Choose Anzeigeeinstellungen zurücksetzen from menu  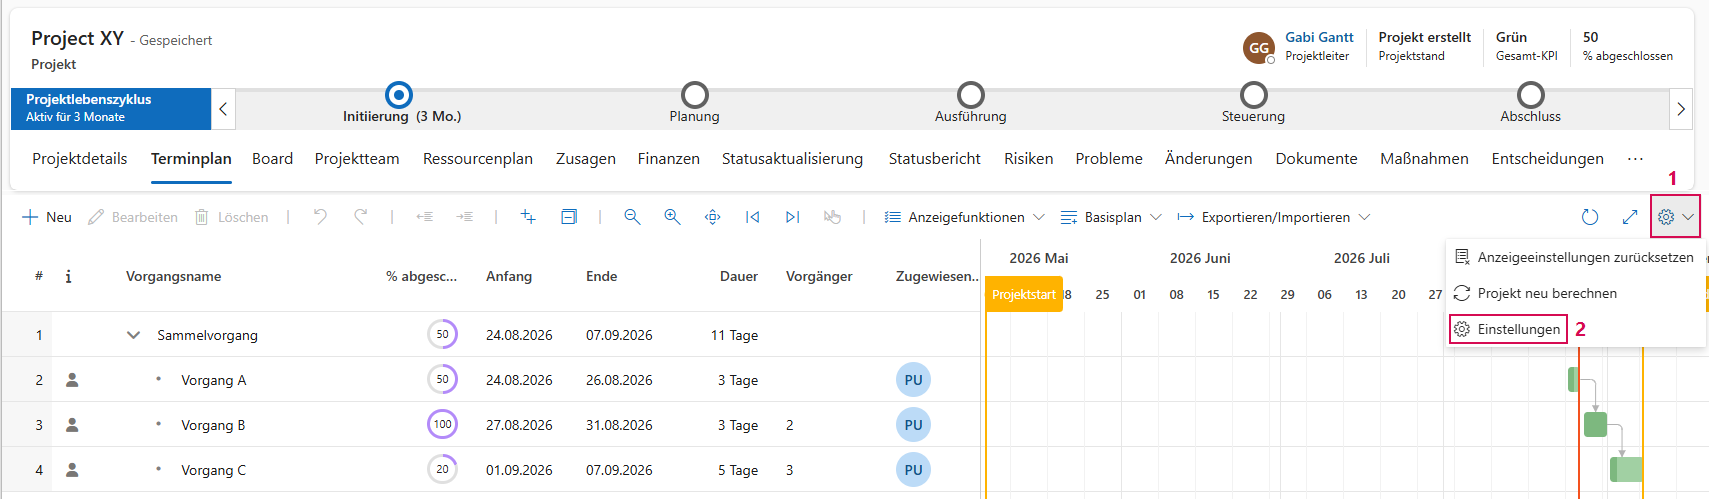[1574, 257]
